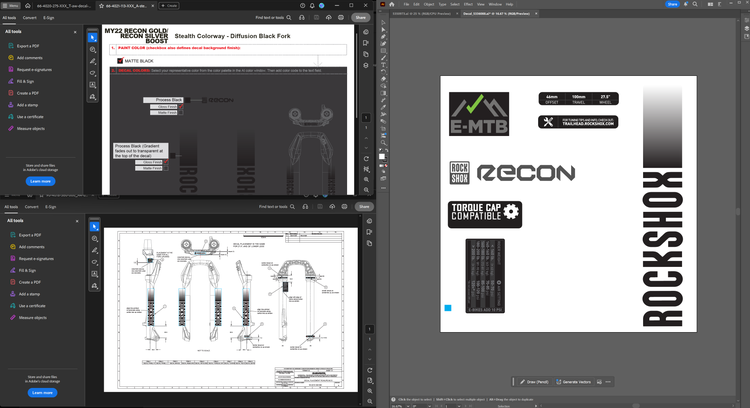
Task: Click Share button in top Acrobat window
Action: (361, 18)
